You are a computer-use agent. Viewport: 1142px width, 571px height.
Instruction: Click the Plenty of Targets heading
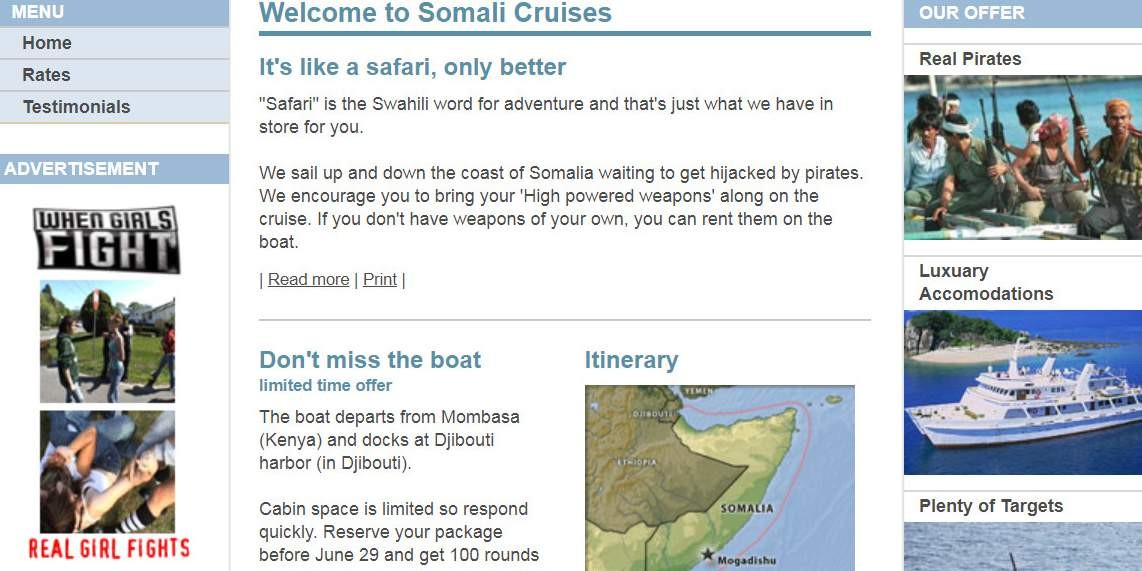pos(990,506)
